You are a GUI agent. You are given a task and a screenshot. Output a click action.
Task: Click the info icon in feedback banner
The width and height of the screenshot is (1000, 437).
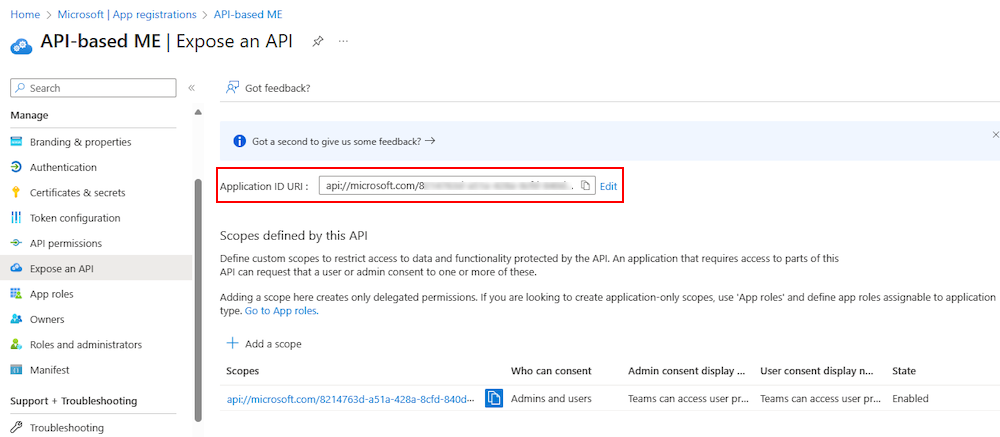[239, 142]
